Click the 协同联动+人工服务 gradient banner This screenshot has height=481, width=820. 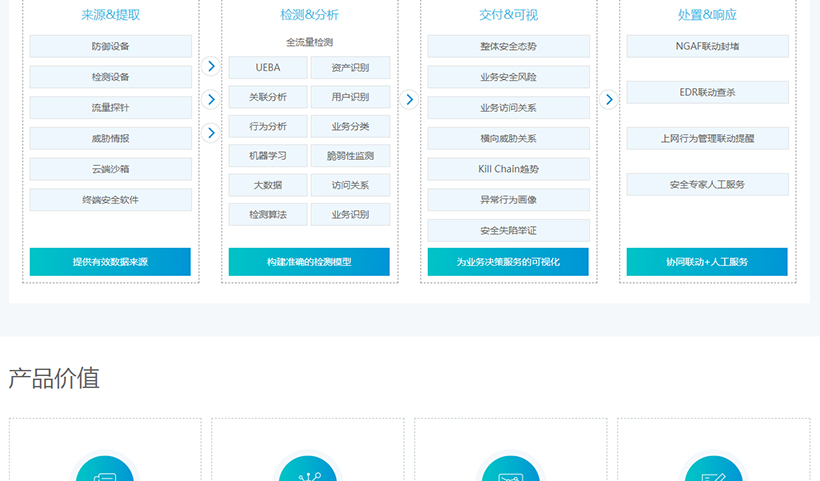coord(707,262)
